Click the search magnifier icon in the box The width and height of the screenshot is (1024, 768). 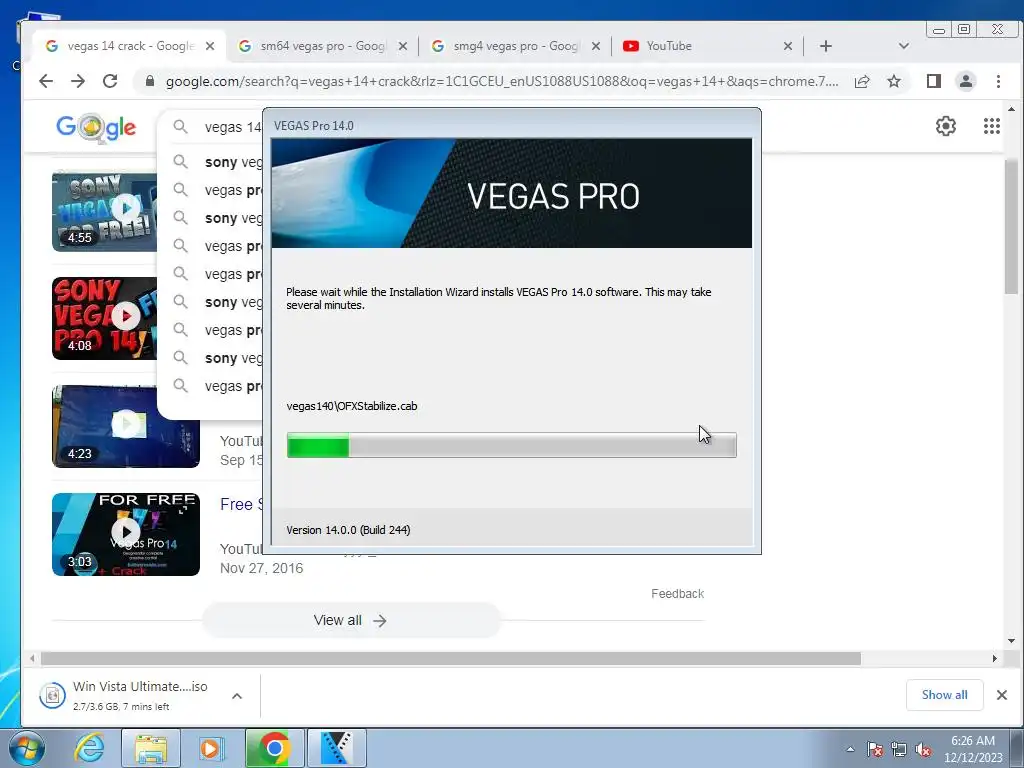point(180,127)
